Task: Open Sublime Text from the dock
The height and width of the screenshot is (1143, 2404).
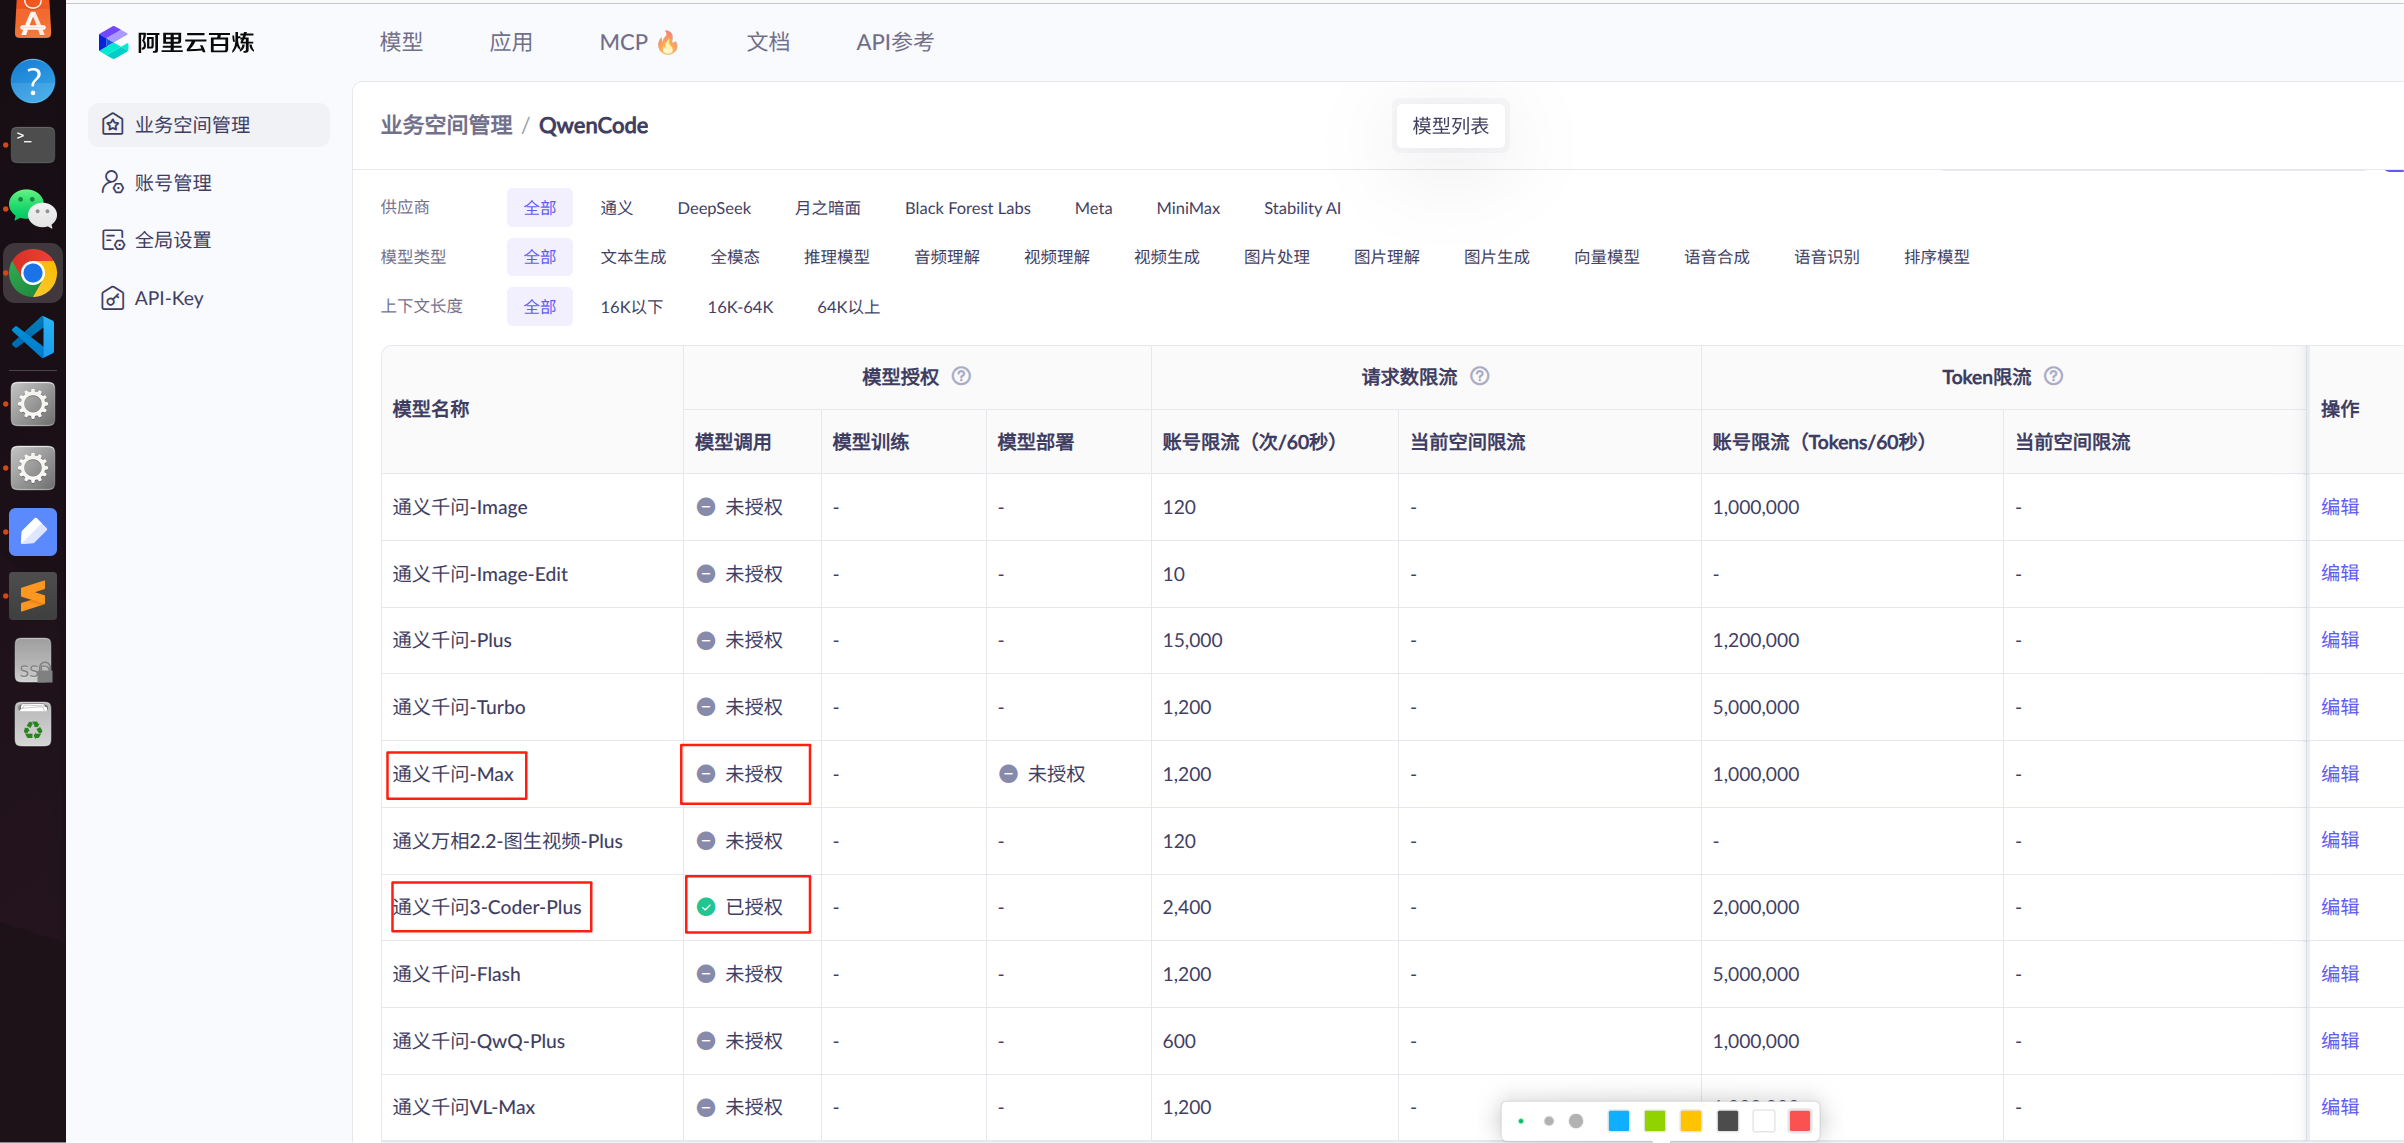Action: [33, 596]
